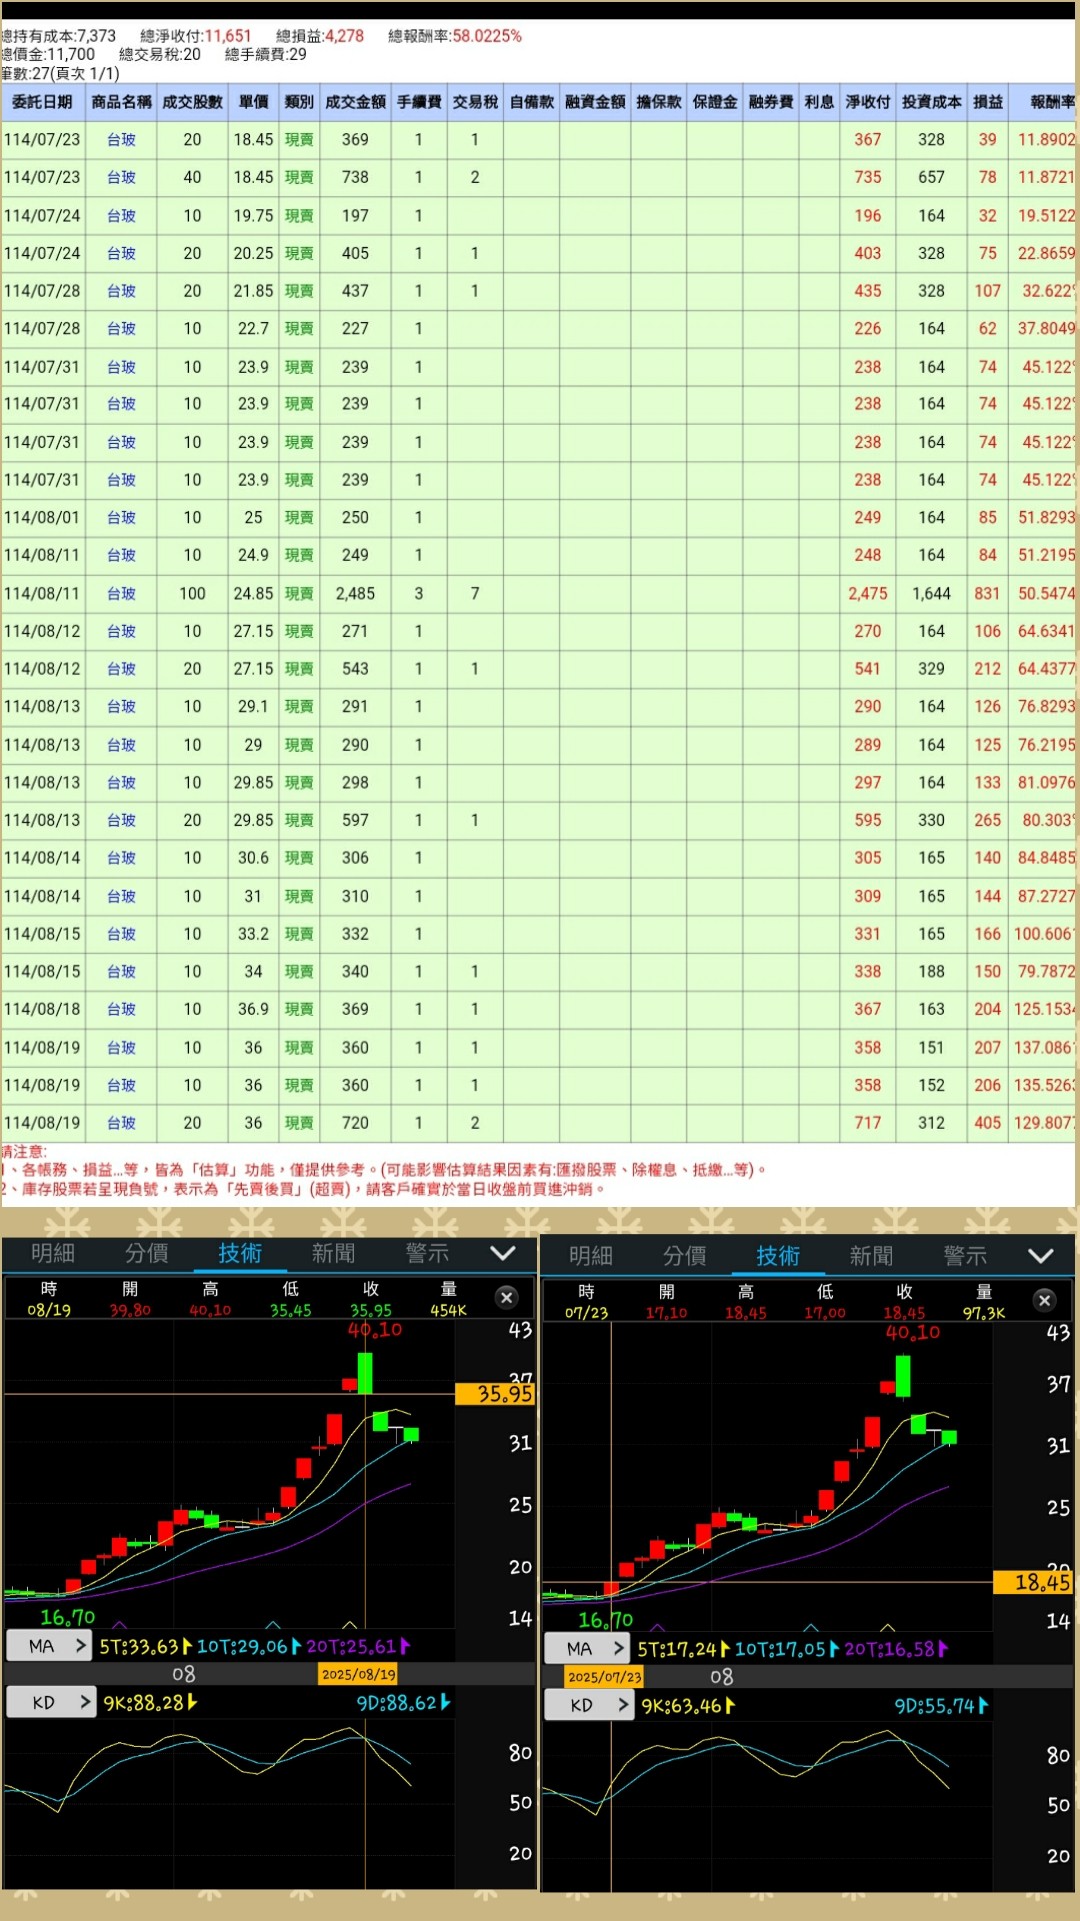Click the 2025/07/23 date marker on chart
This screenshot has height=1921, width=1080.
pos(605,1676)
